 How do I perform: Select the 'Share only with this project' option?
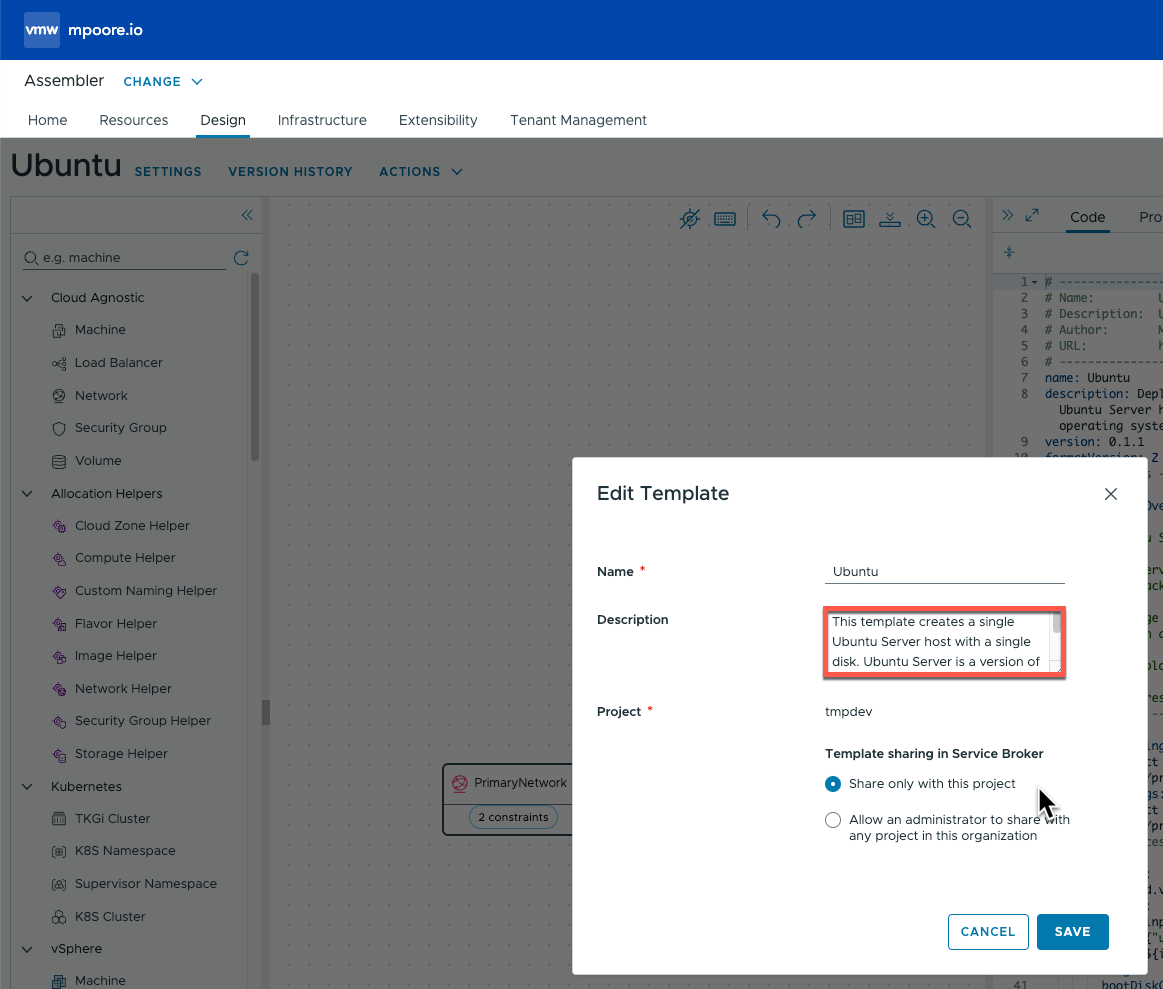pyautogui.click(x=833, y=784)
